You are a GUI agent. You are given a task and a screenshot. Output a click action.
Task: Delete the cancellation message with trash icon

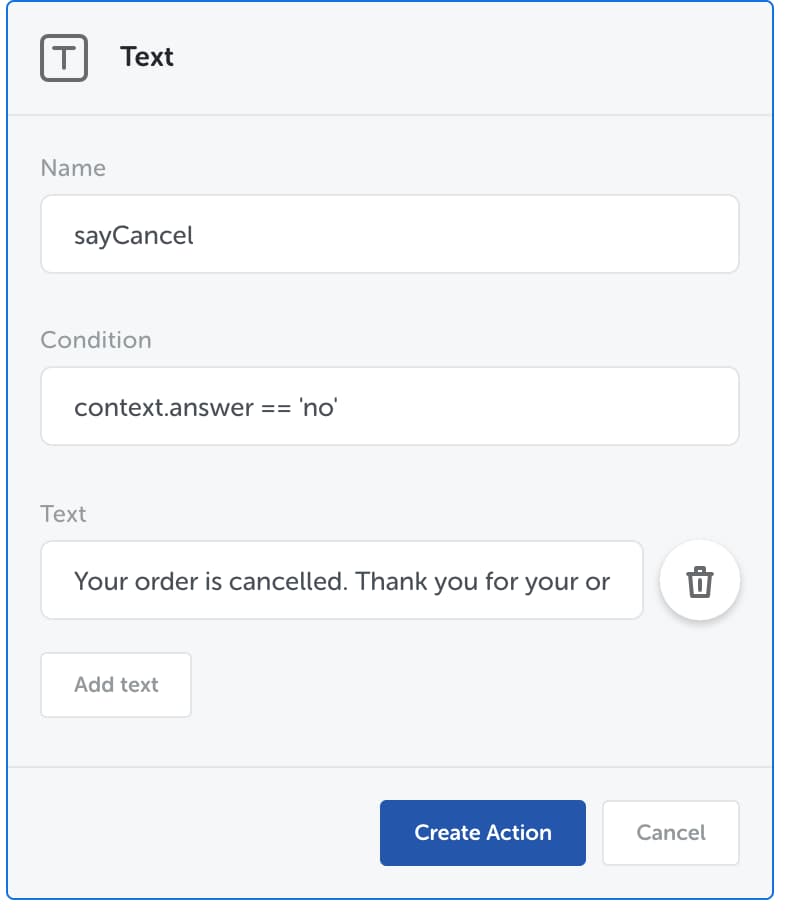(x=699, y=581)
